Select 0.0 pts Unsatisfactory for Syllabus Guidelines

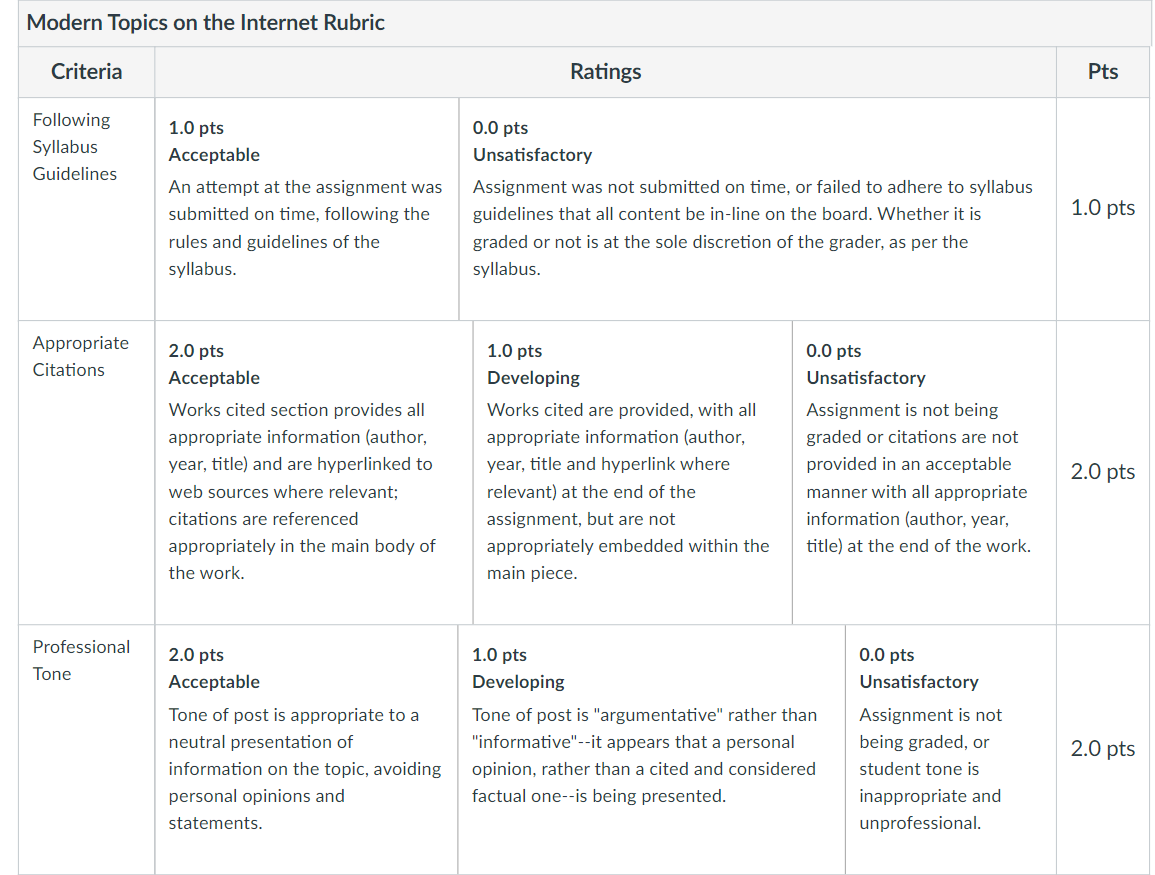click(757, 209)
